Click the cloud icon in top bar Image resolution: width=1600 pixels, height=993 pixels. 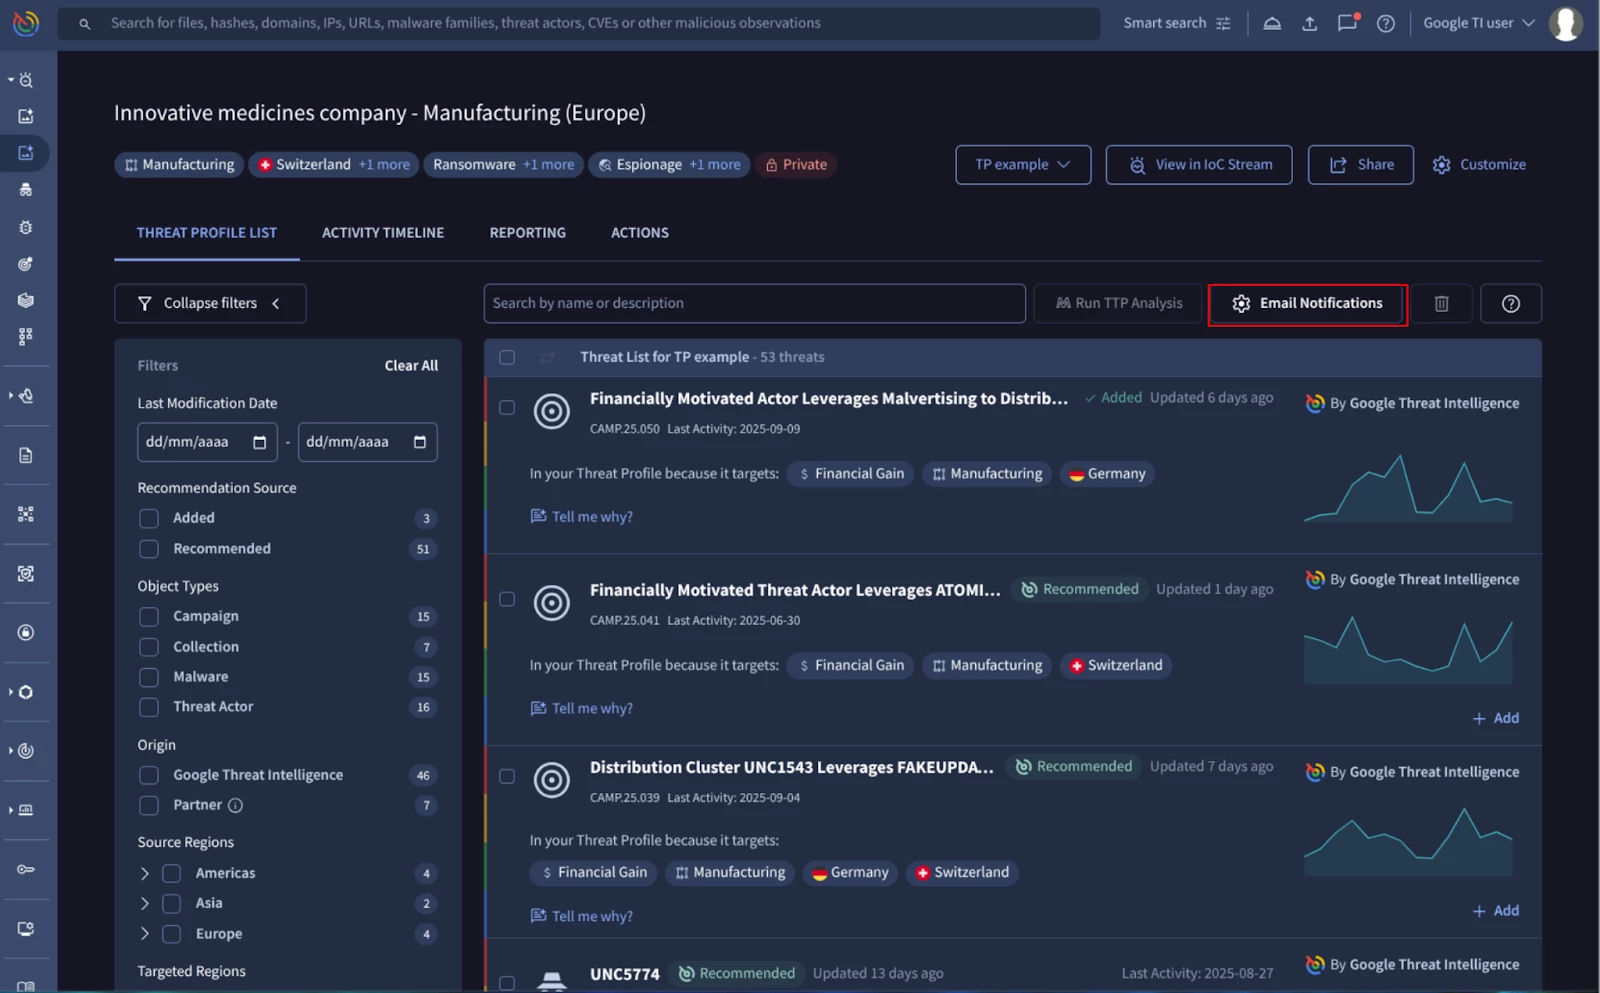[x=1272, y=23]
